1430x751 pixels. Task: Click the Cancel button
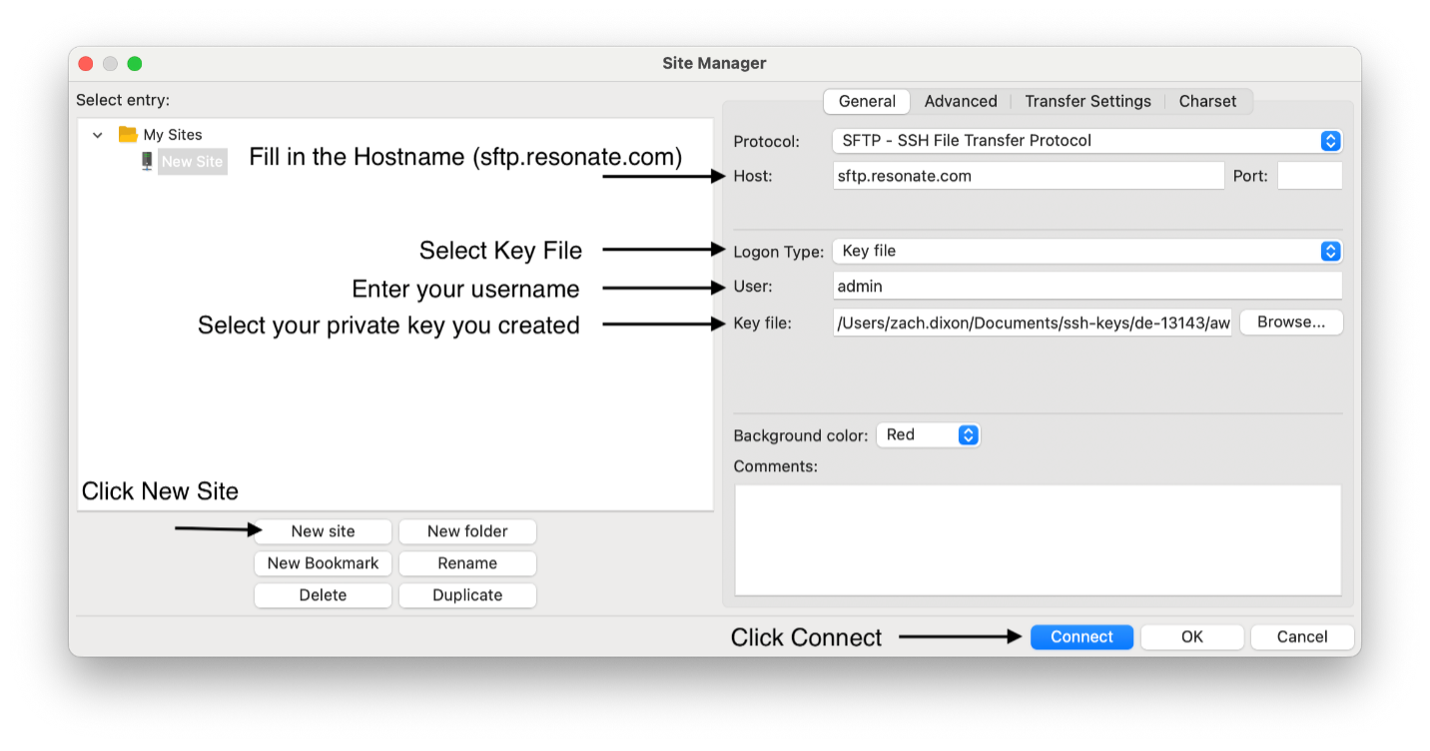1302,637
